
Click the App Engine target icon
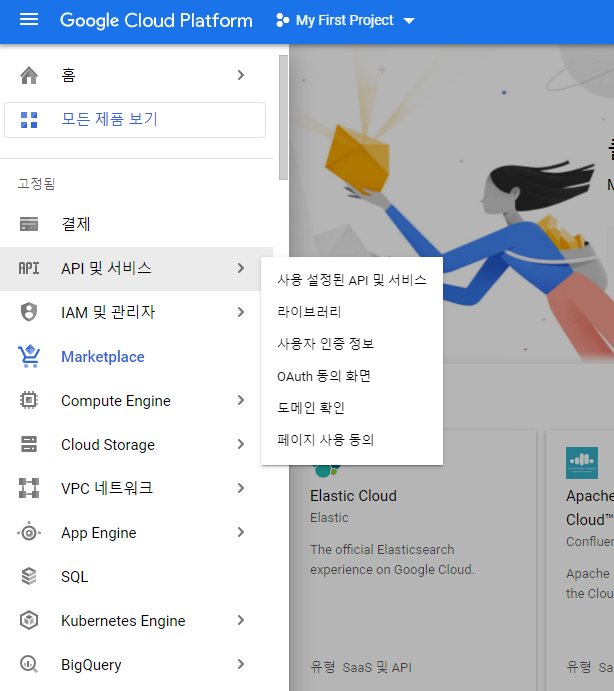pos(29,533)
